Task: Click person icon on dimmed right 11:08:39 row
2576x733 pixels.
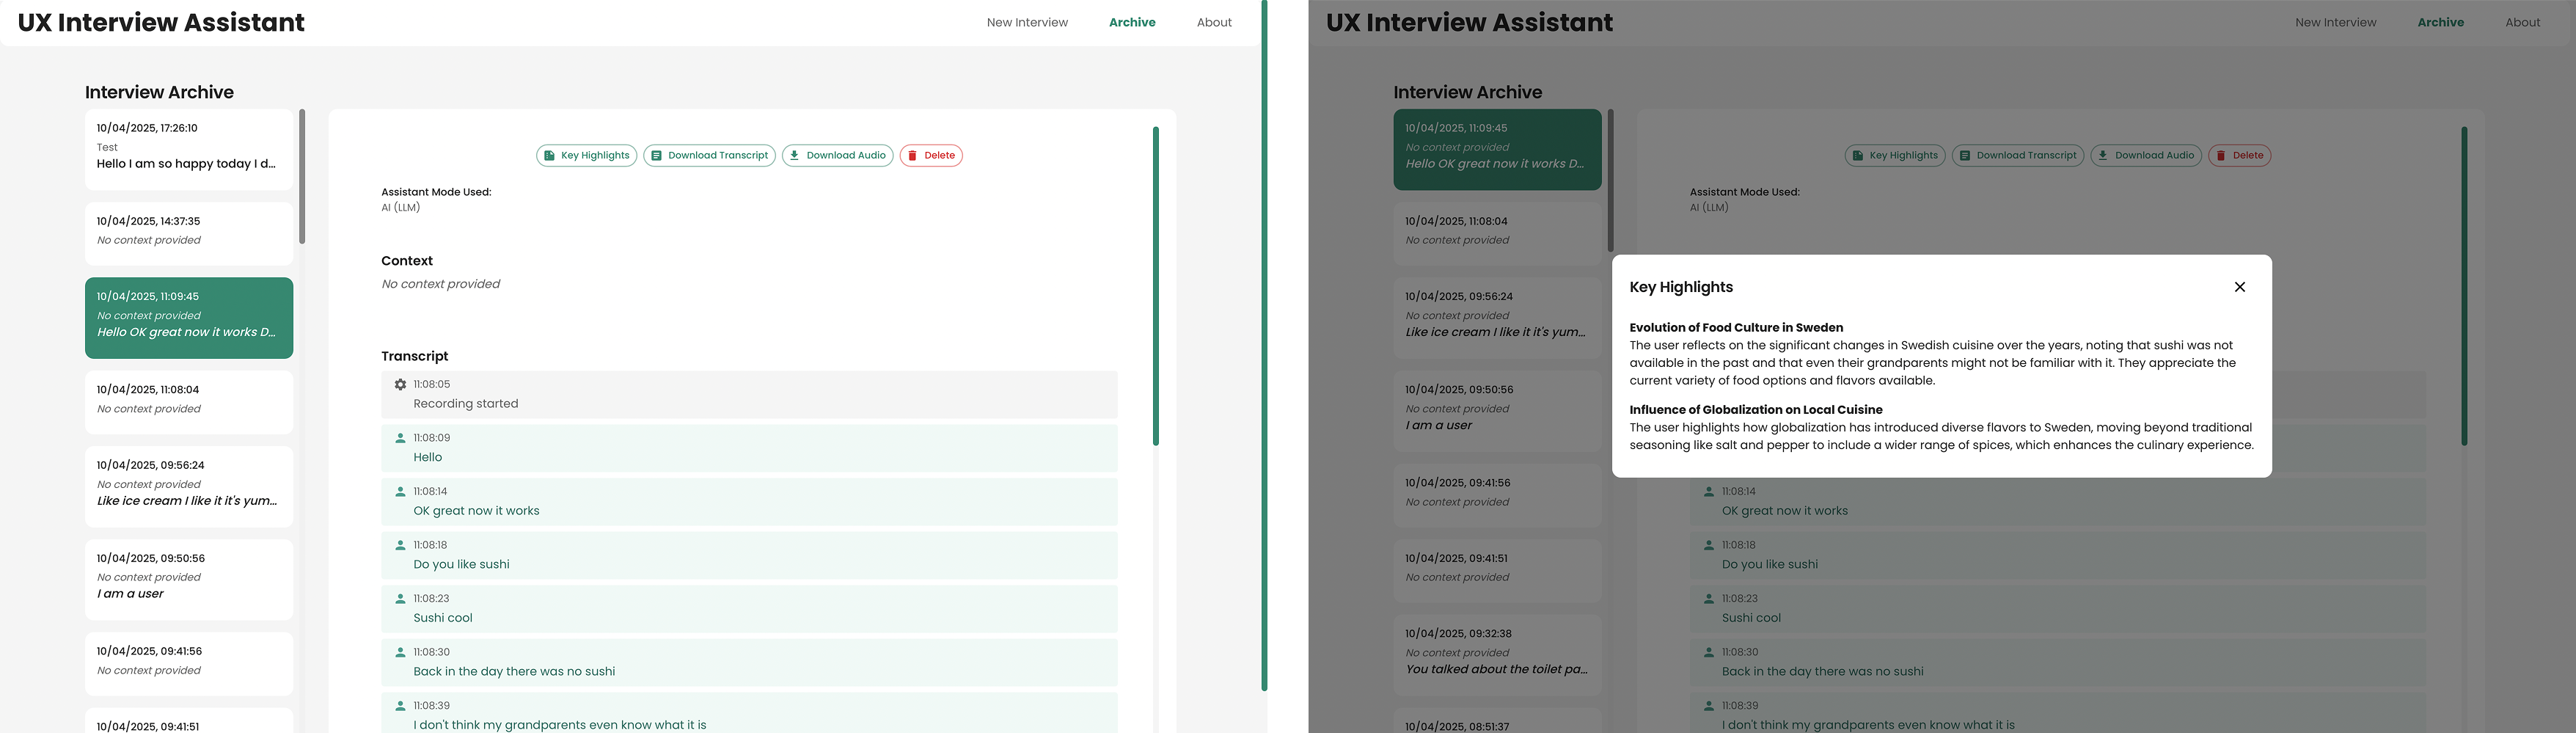Action: 1709,706
